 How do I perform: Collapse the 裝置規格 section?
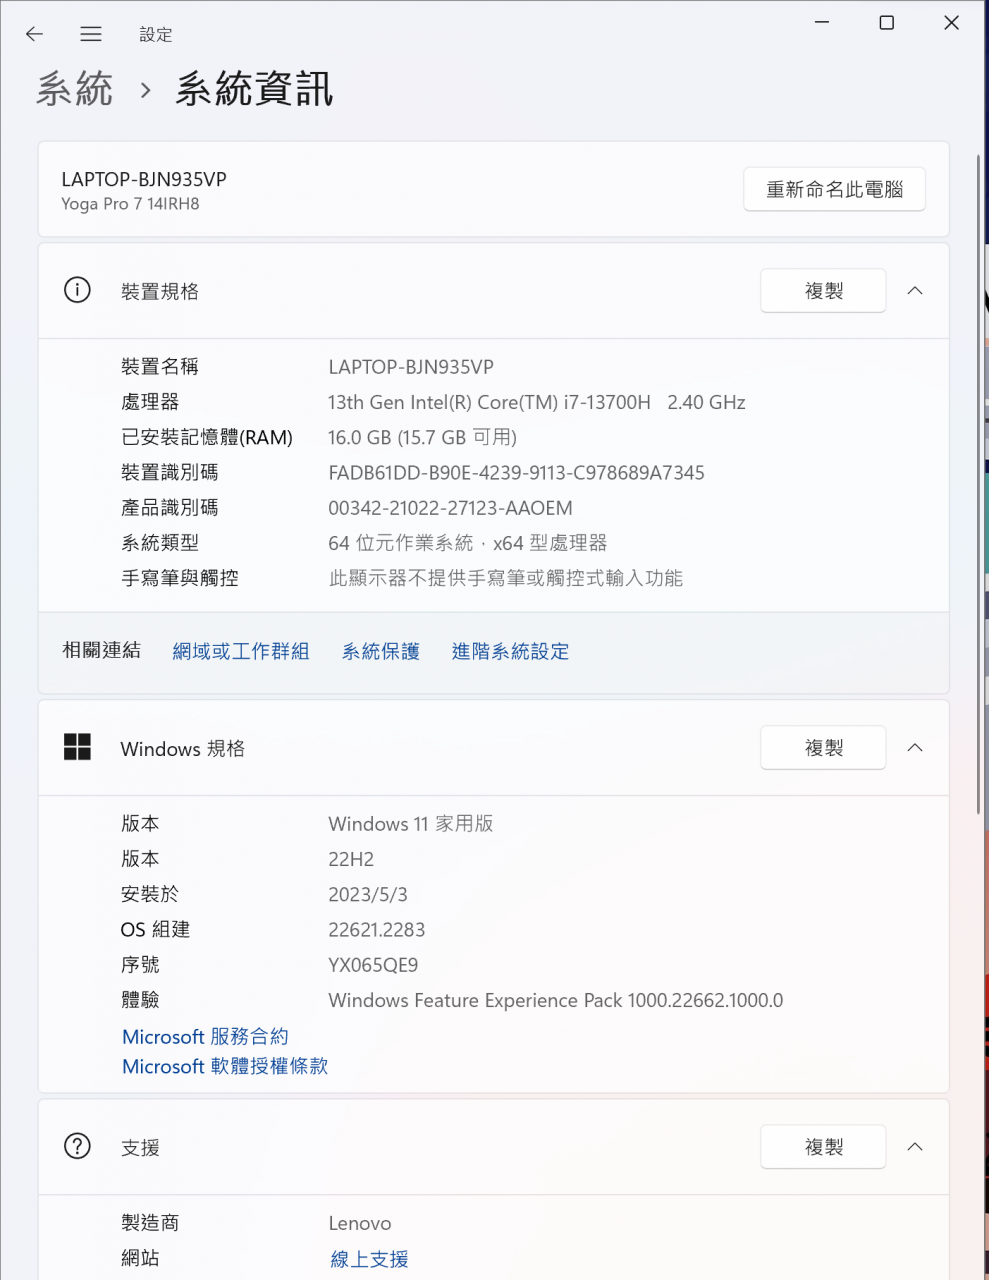pyautogui.click(x=914, y=291)
